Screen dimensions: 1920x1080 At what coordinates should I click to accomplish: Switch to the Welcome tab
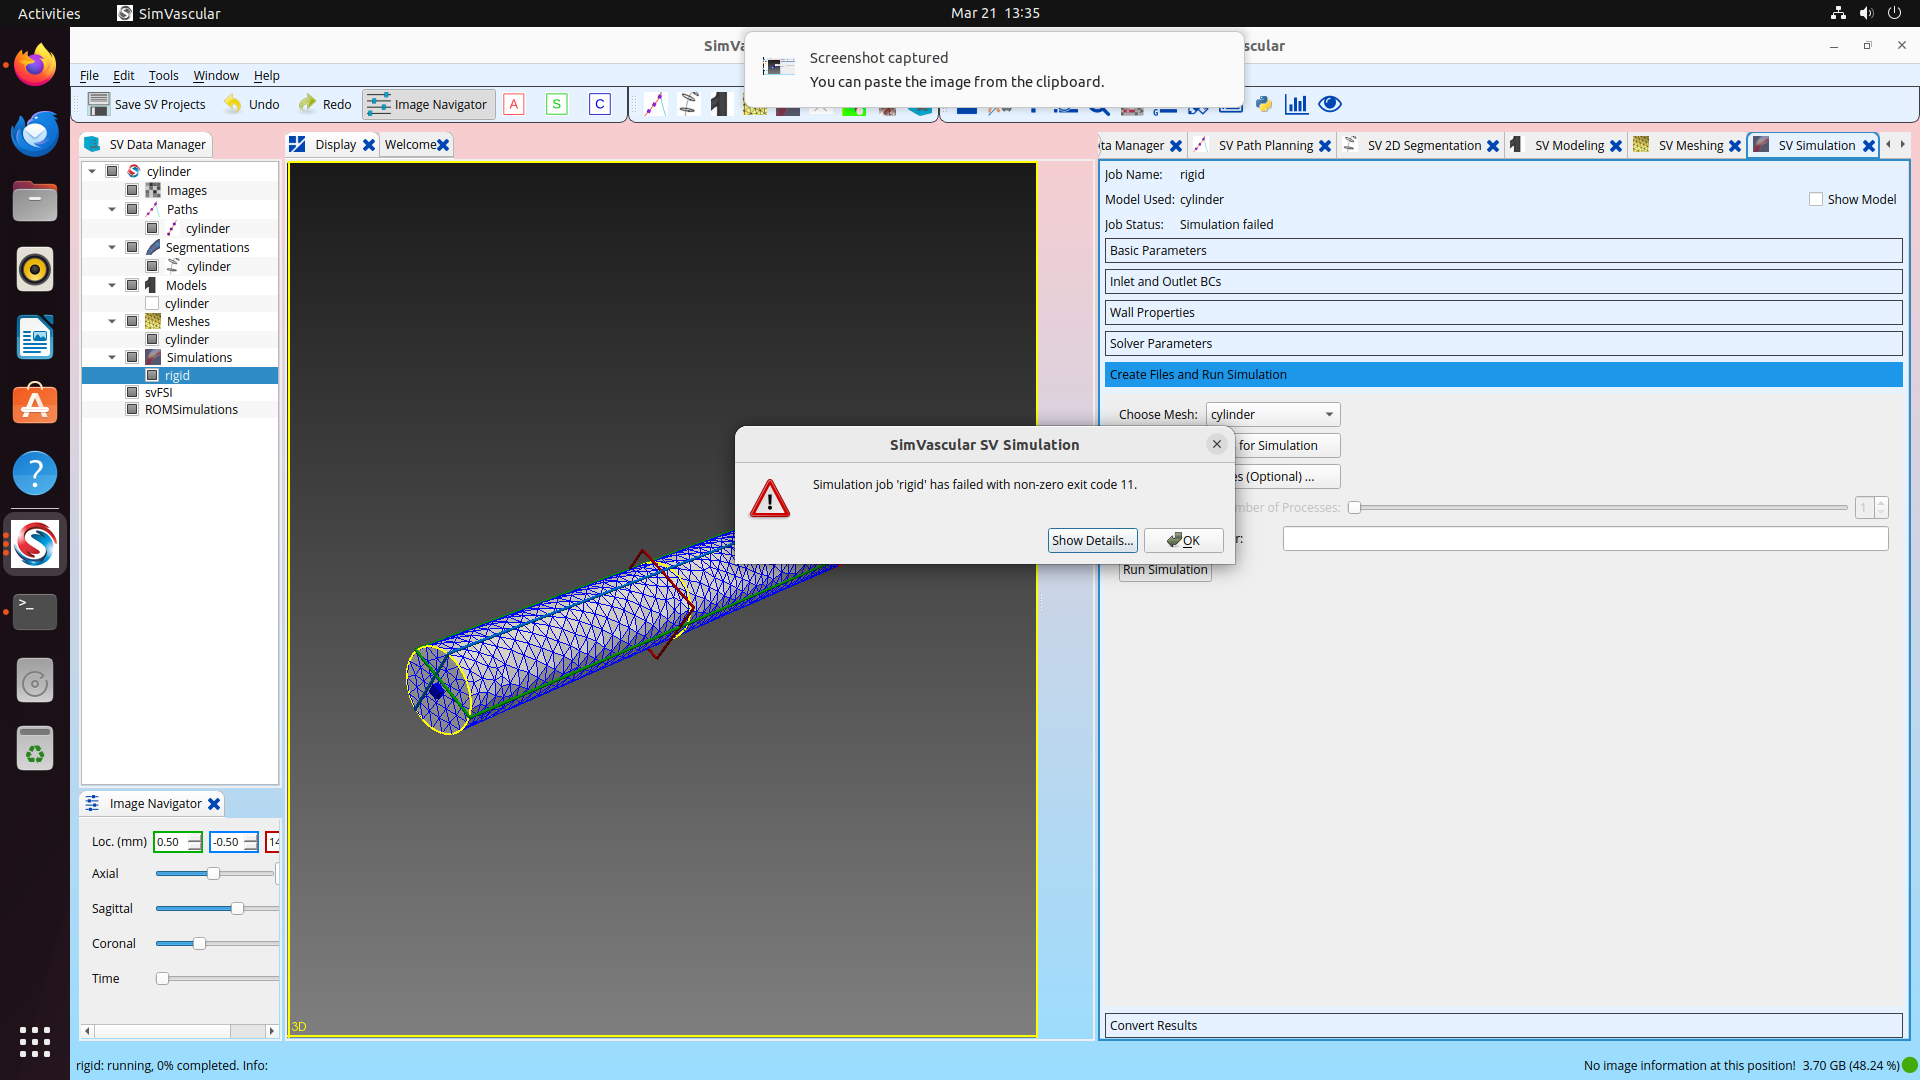(x=410, y=145)
